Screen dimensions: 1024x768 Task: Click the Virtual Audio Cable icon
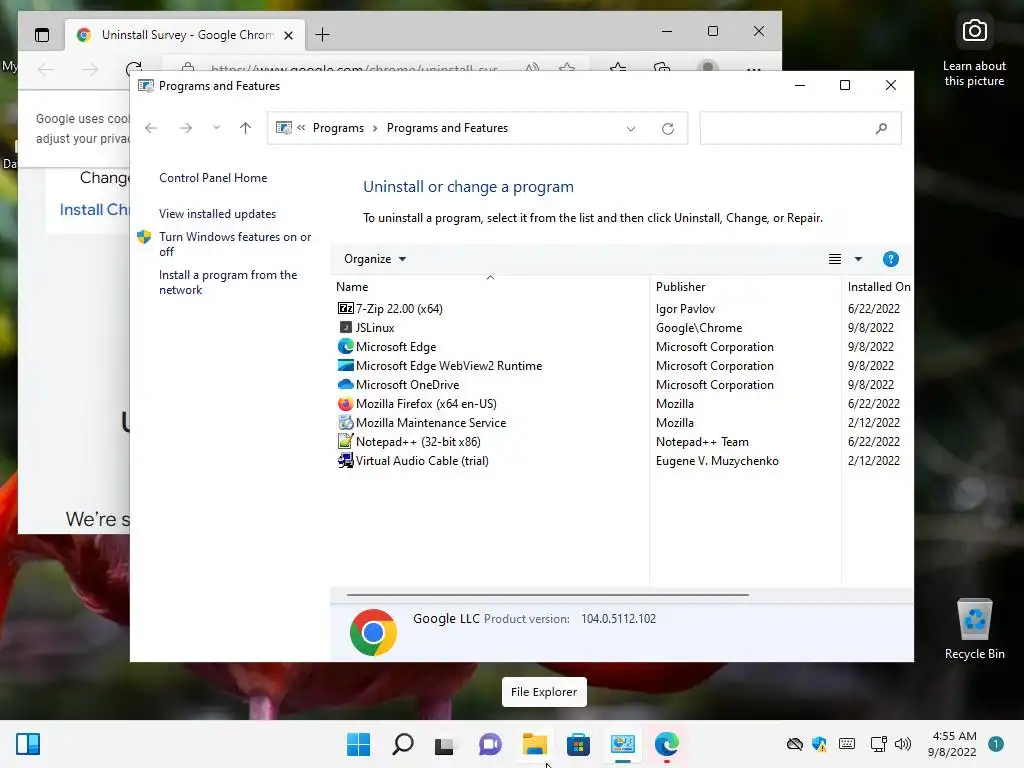345,460
